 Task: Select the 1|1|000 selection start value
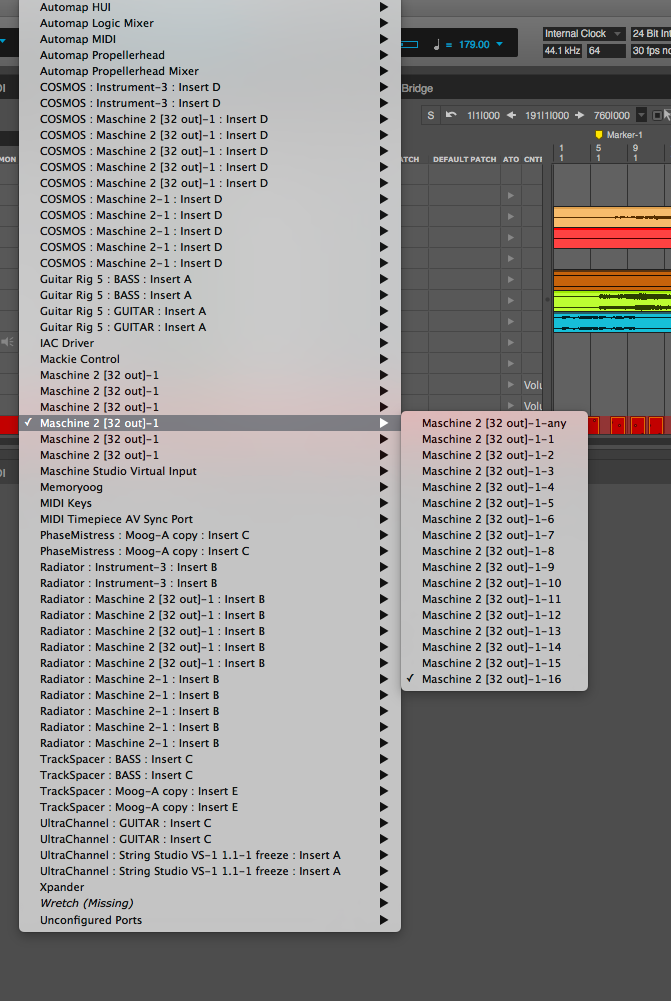pyautogui.click(x=483, y=116)
